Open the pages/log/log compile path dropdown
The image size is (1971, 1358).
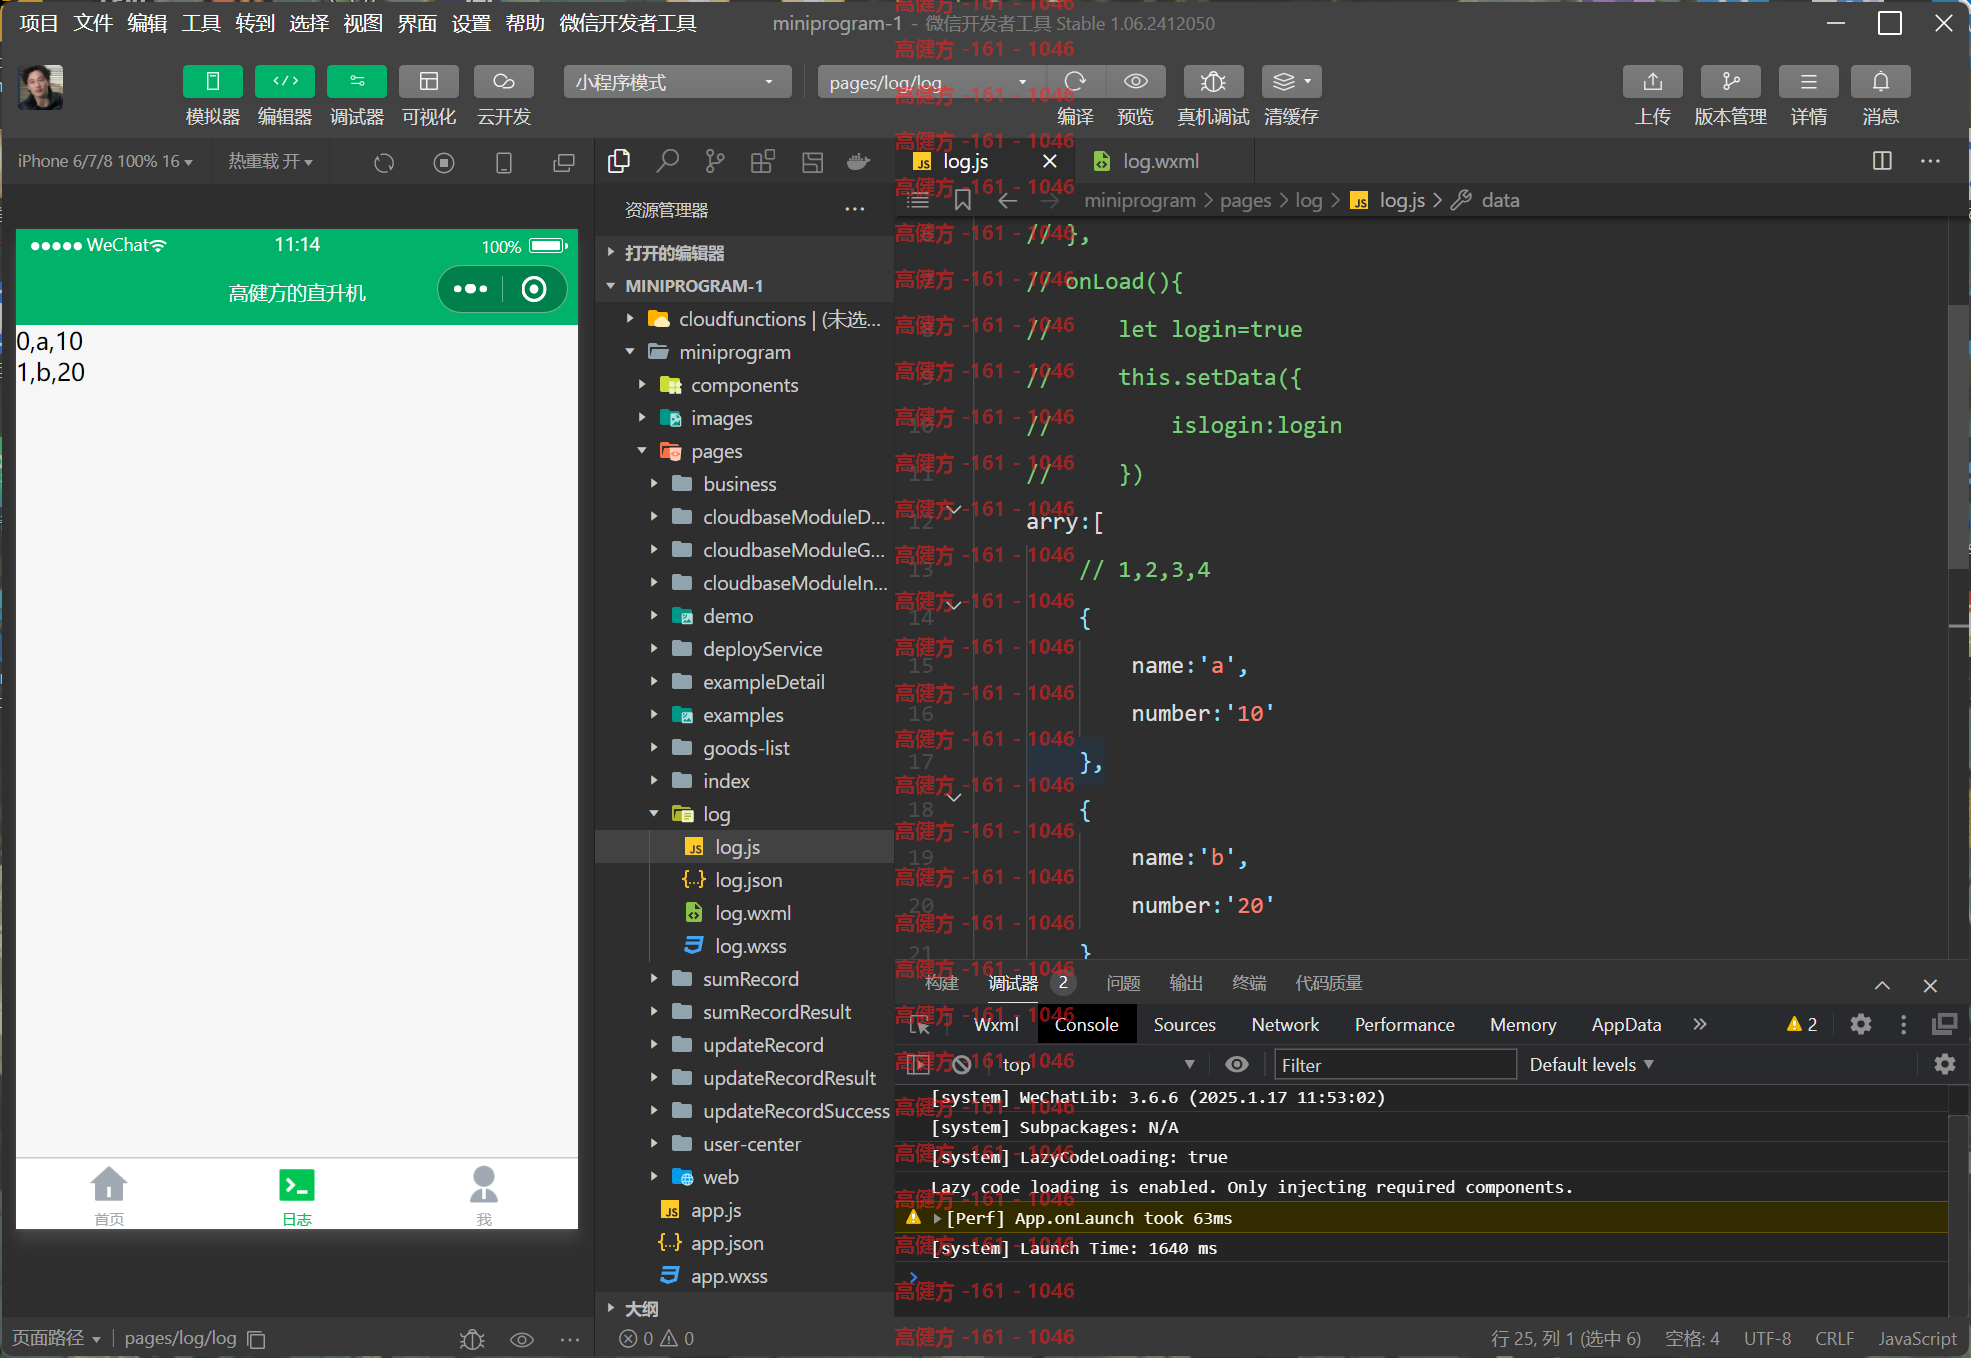[931, 82]
